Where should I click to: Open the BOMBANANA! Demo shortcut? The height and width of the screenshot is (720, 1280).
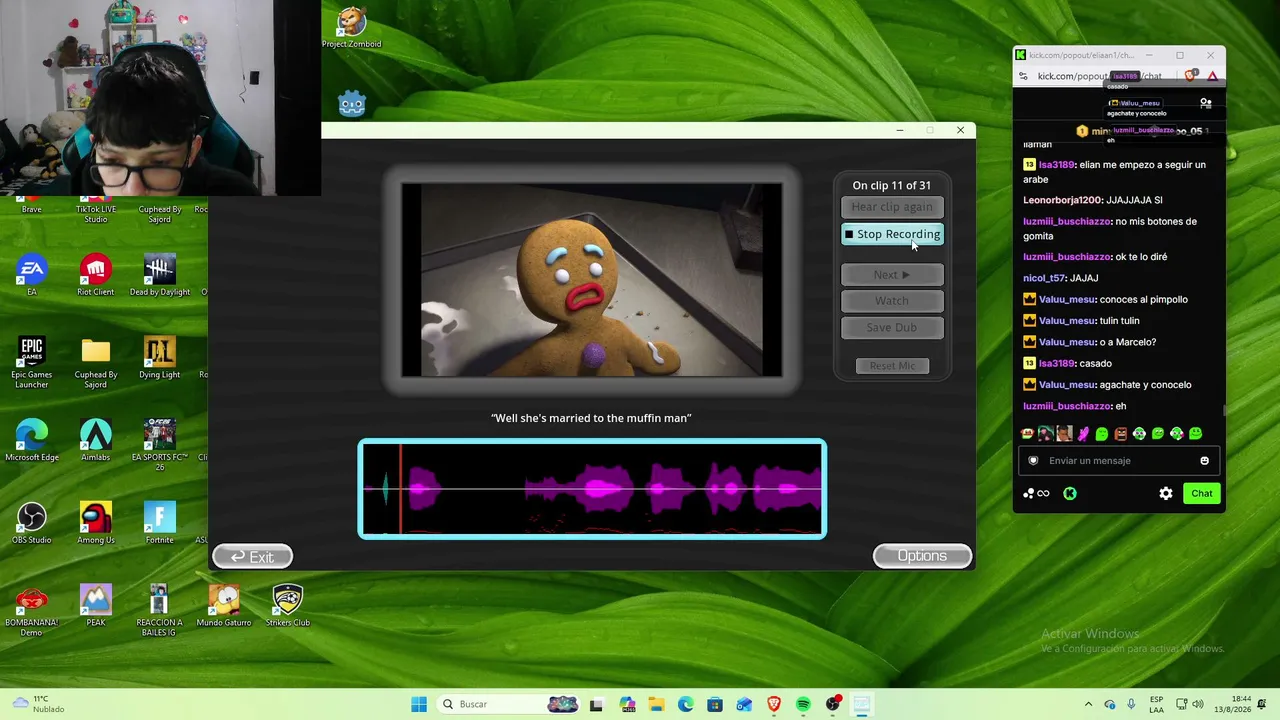pyautogui.click(x=32, y=610)
